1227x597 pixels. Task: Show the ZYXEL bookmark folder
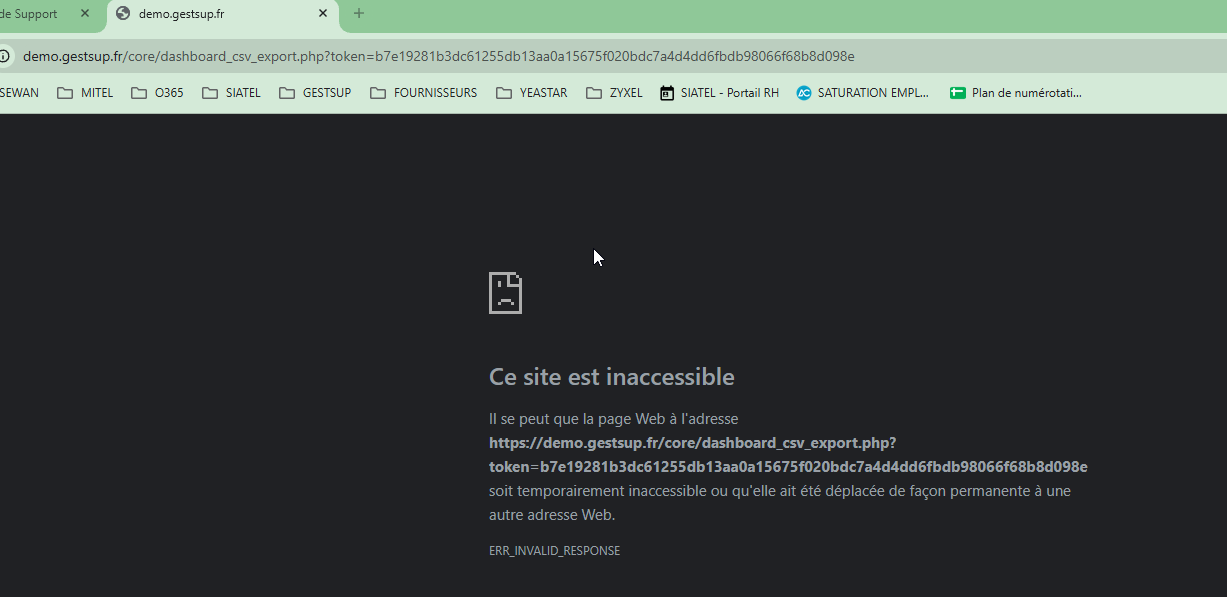(x=614, y=93)
